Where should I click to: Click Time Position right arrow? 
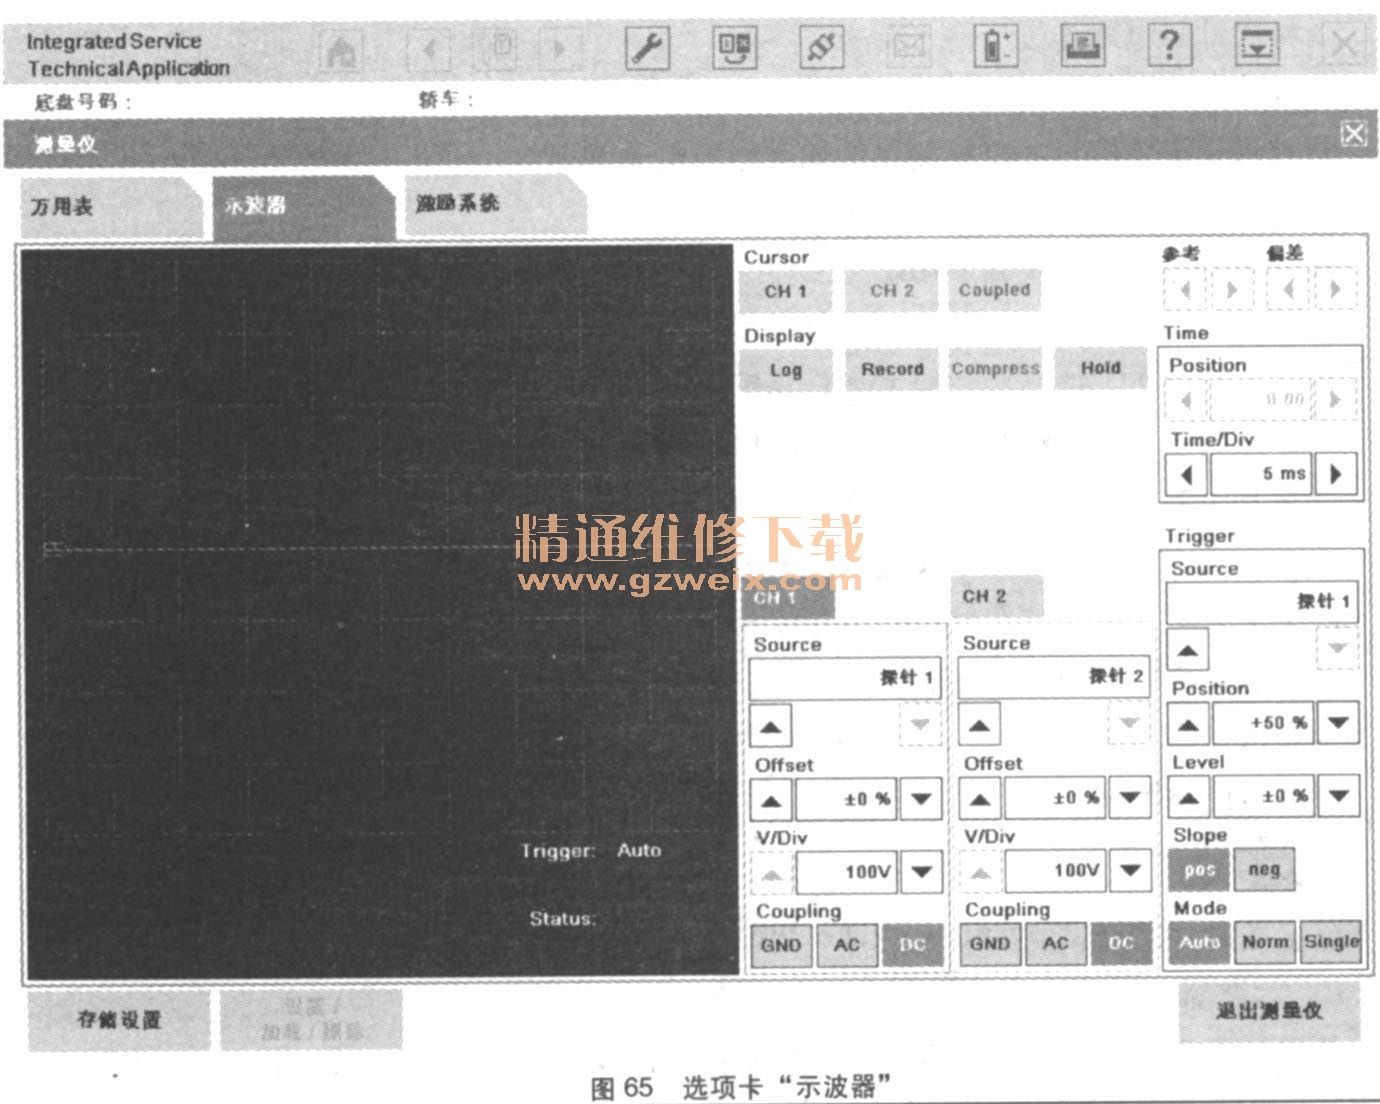click(x=1335, y=400)
